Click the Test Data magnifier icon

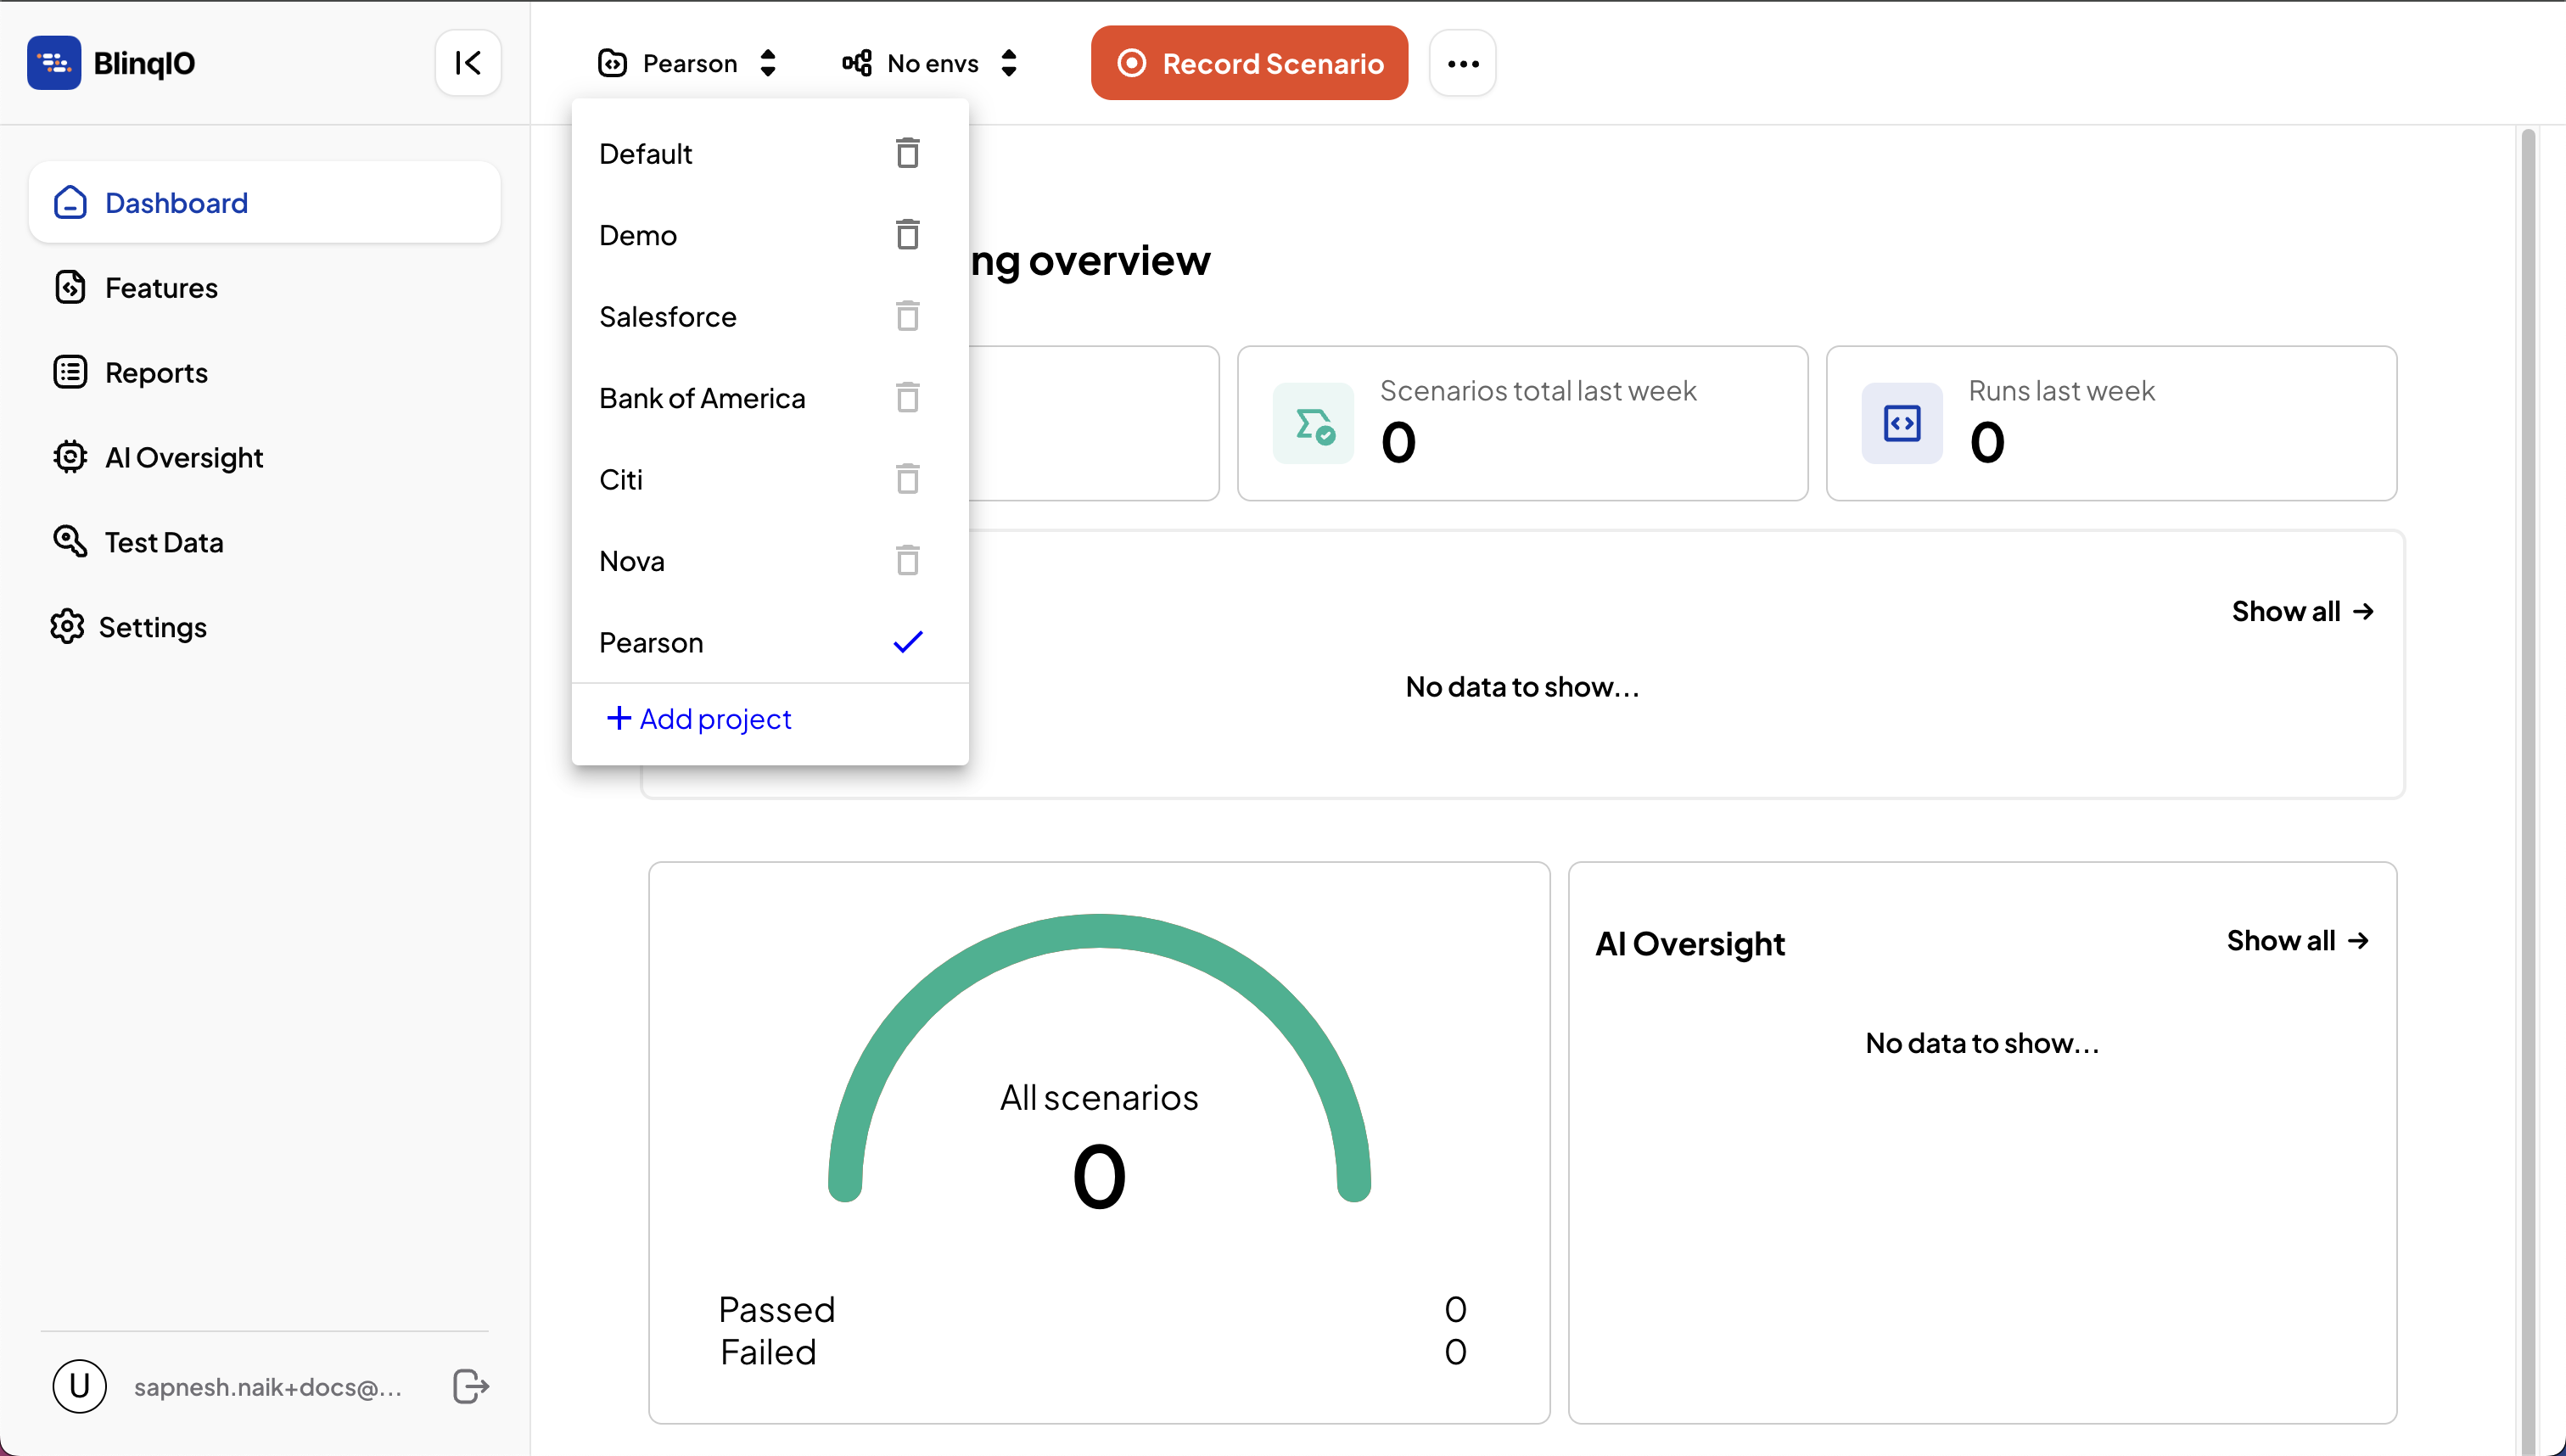(x=70, y=541)
